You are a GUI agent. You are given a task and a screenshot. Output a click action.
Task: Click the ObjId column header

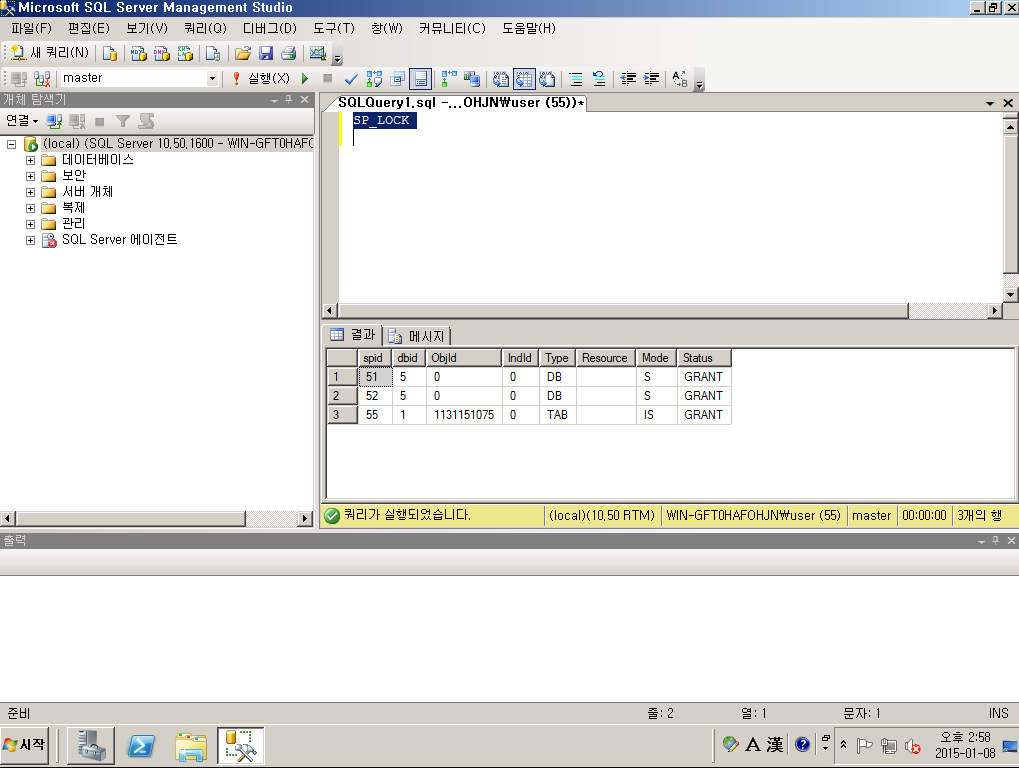tap(464, 358)
